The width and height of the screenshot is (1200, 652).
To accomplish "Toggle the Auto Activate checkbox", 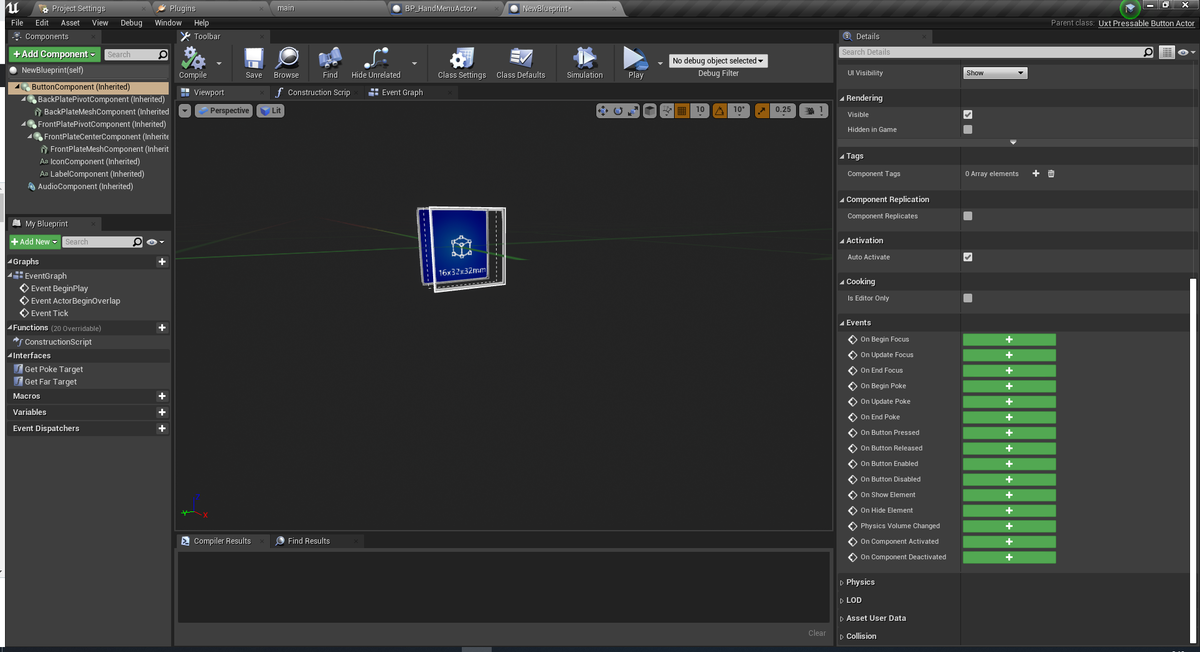I will [967, 257].
